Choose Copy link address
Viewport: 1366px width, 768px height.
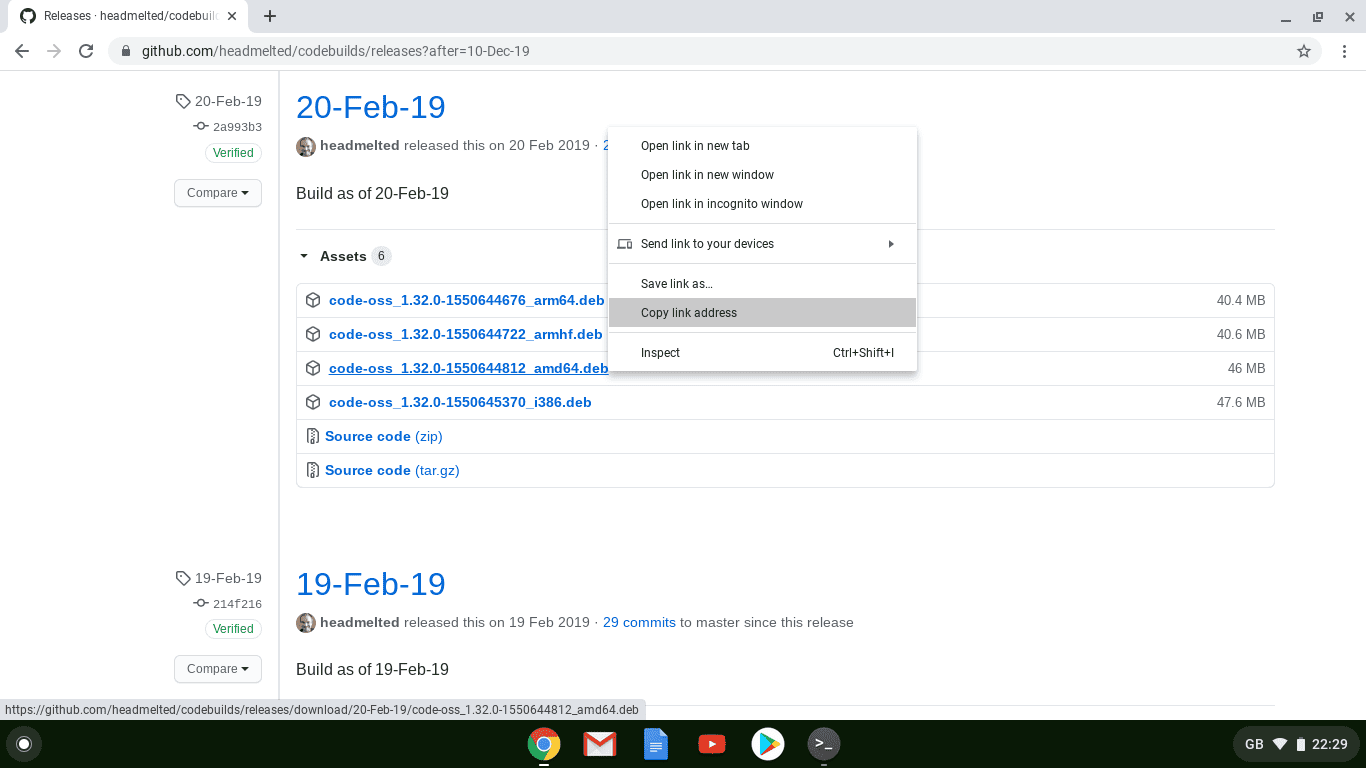pyautogui.click(x=763, y=313)
